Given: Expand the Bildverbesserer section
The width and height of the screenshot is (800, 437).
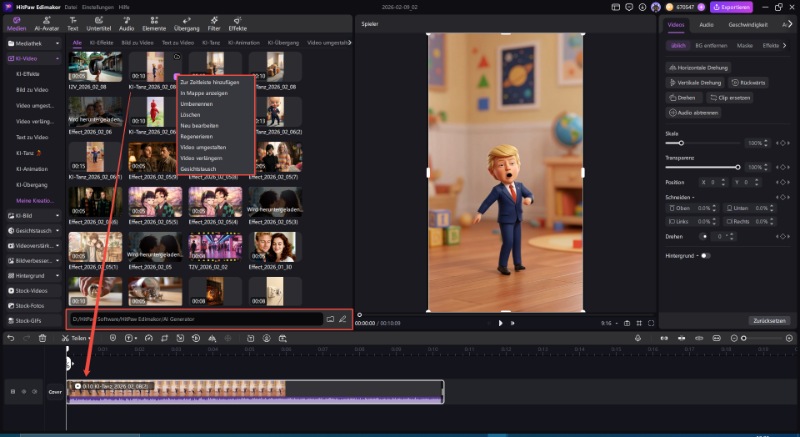Looking at the screenshot, I should 57,261.
